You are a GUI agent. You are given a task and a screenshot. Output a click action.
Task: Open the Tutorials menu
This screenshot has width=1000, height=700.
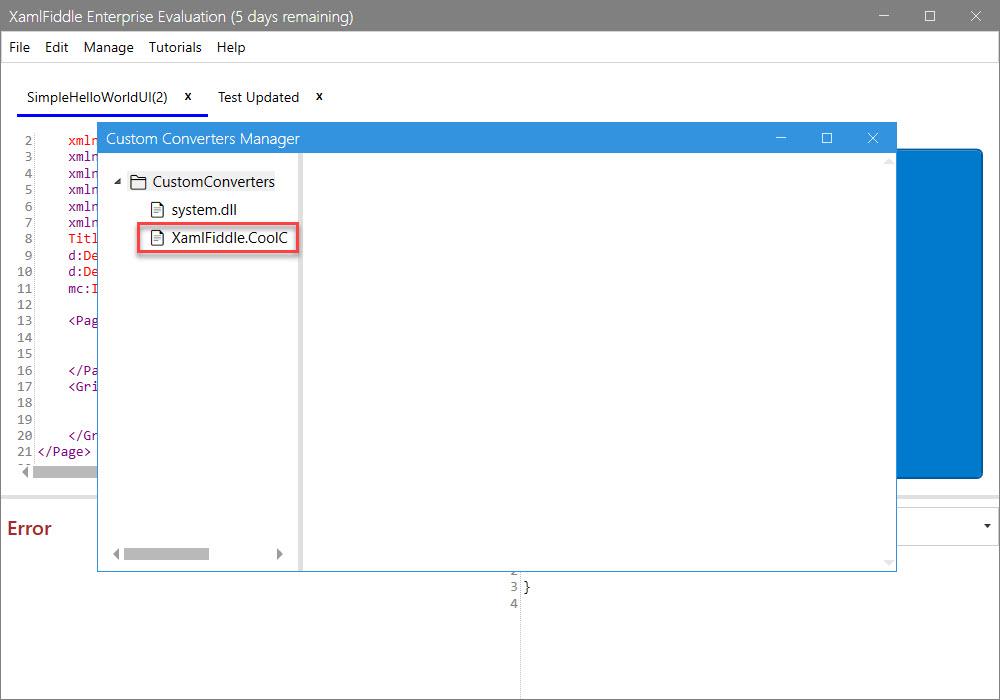click(175, 47)
